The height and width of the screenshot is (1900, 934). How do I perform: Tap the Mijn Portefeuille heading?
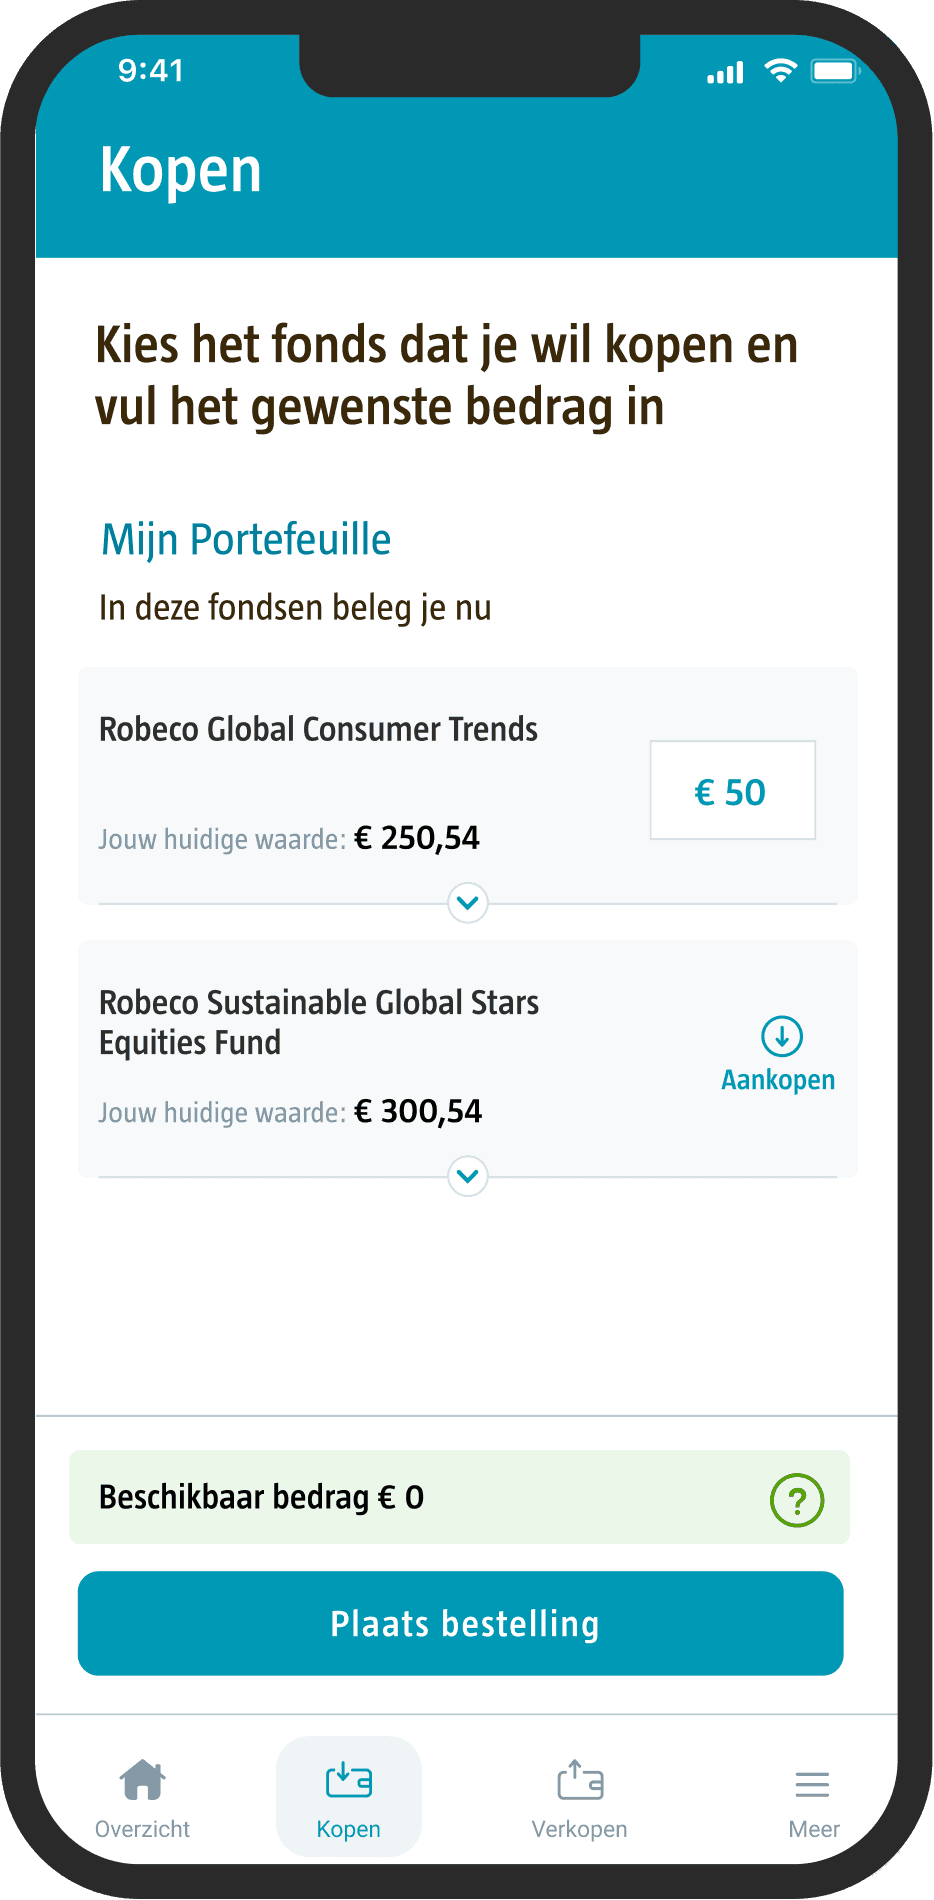click(246, 540)
